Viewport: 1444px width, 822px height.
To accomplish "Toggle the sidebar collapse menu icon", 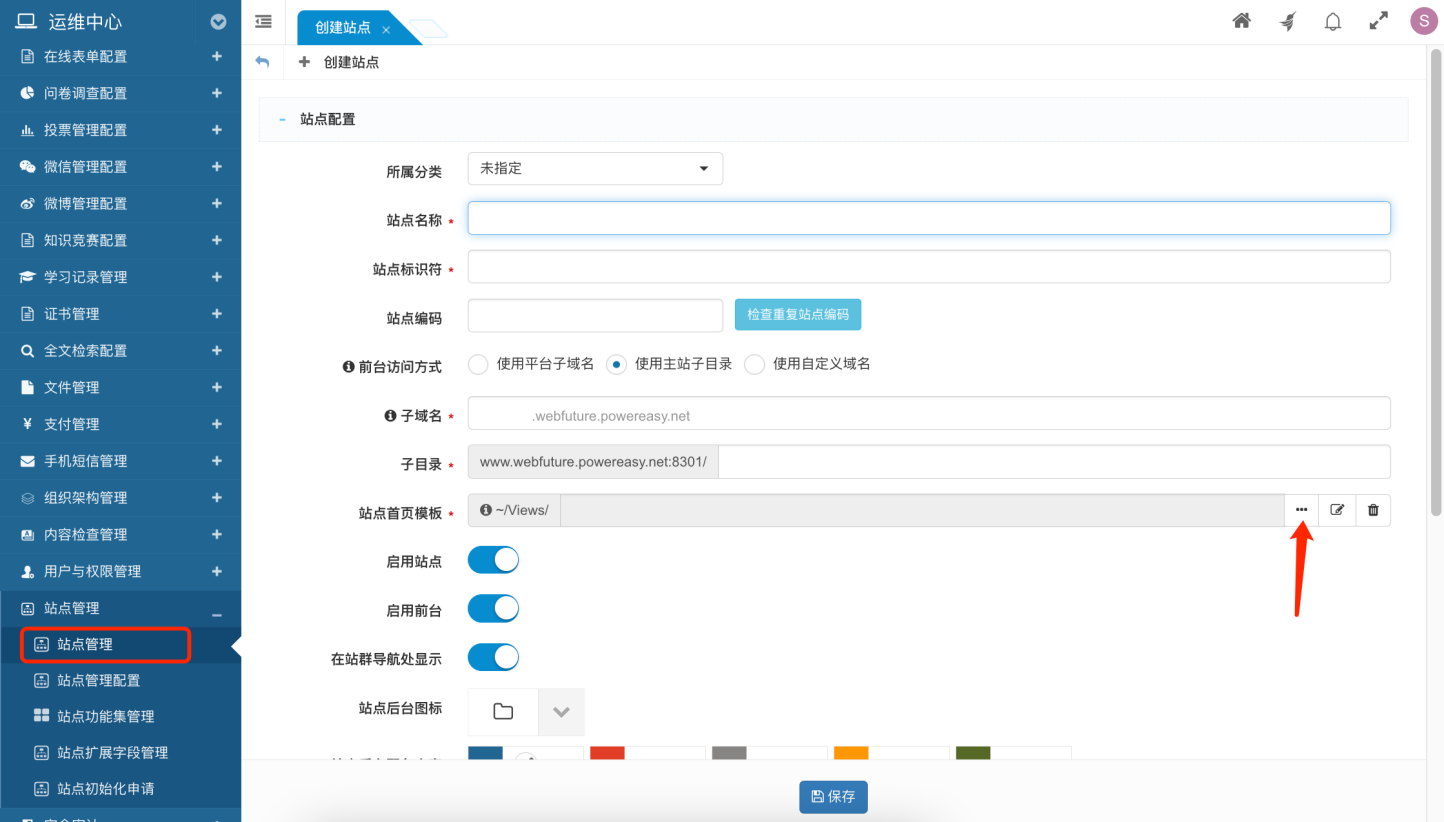I will [264, 21].
